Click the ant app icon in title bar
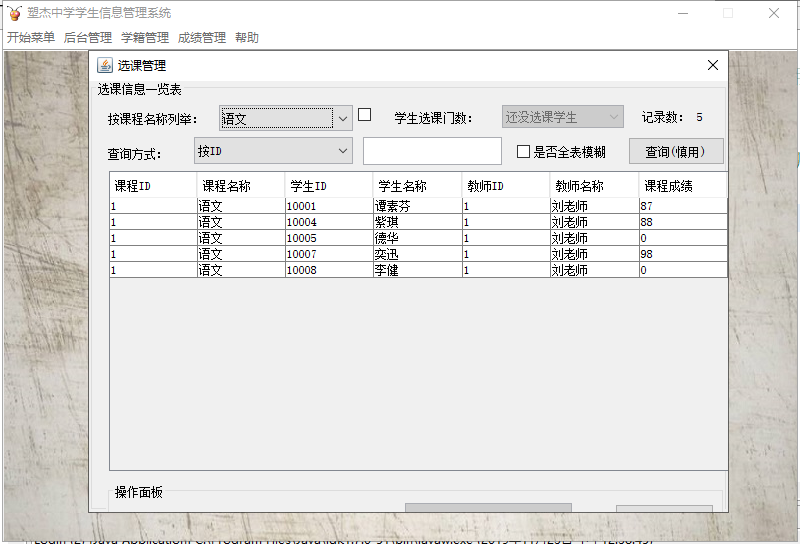 pos(14,13)
